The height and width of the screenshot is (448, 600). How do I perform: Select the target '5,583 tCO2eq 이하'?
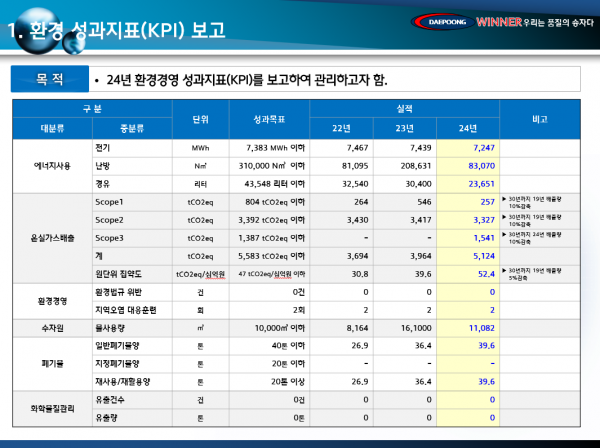click(x=272, y=256)
